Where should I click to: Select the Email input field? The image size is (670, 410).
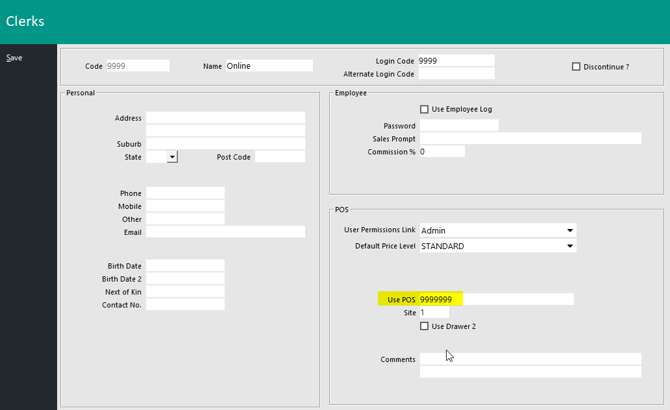tap(224, 232)
